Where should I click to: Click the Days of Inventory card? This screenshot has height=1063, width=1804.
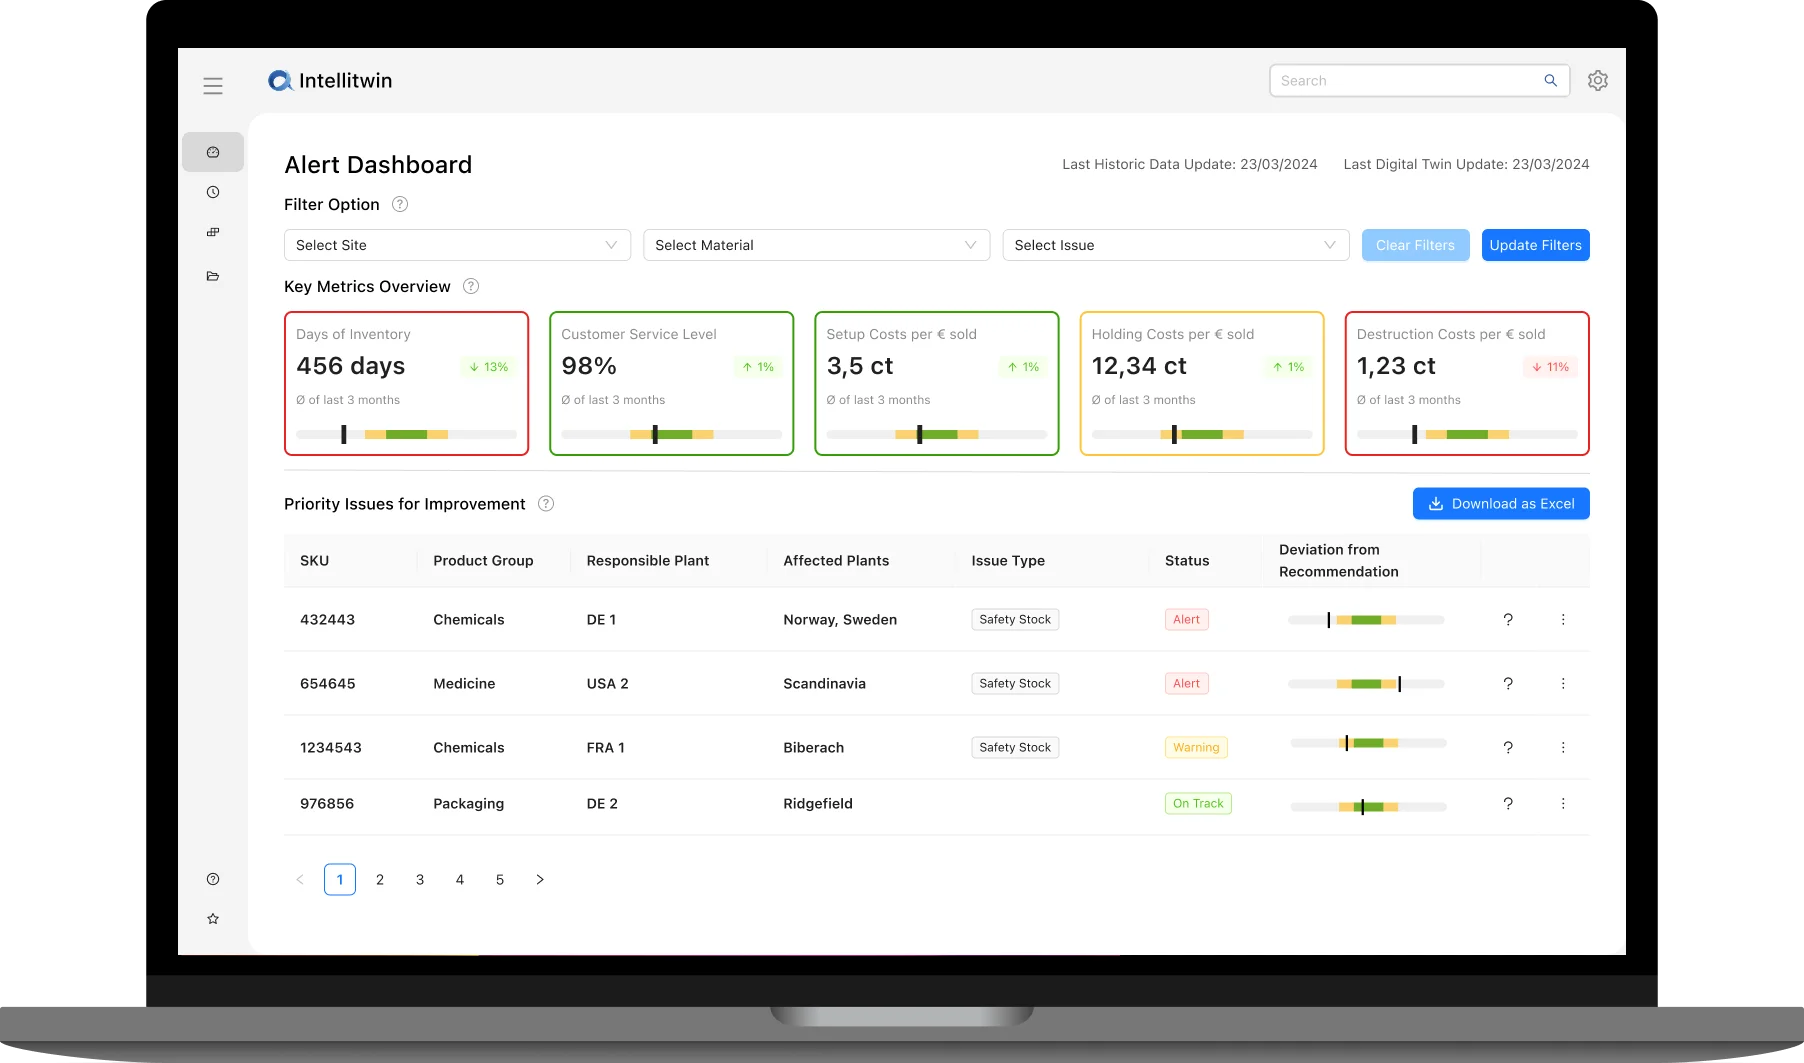coord(406,384)
